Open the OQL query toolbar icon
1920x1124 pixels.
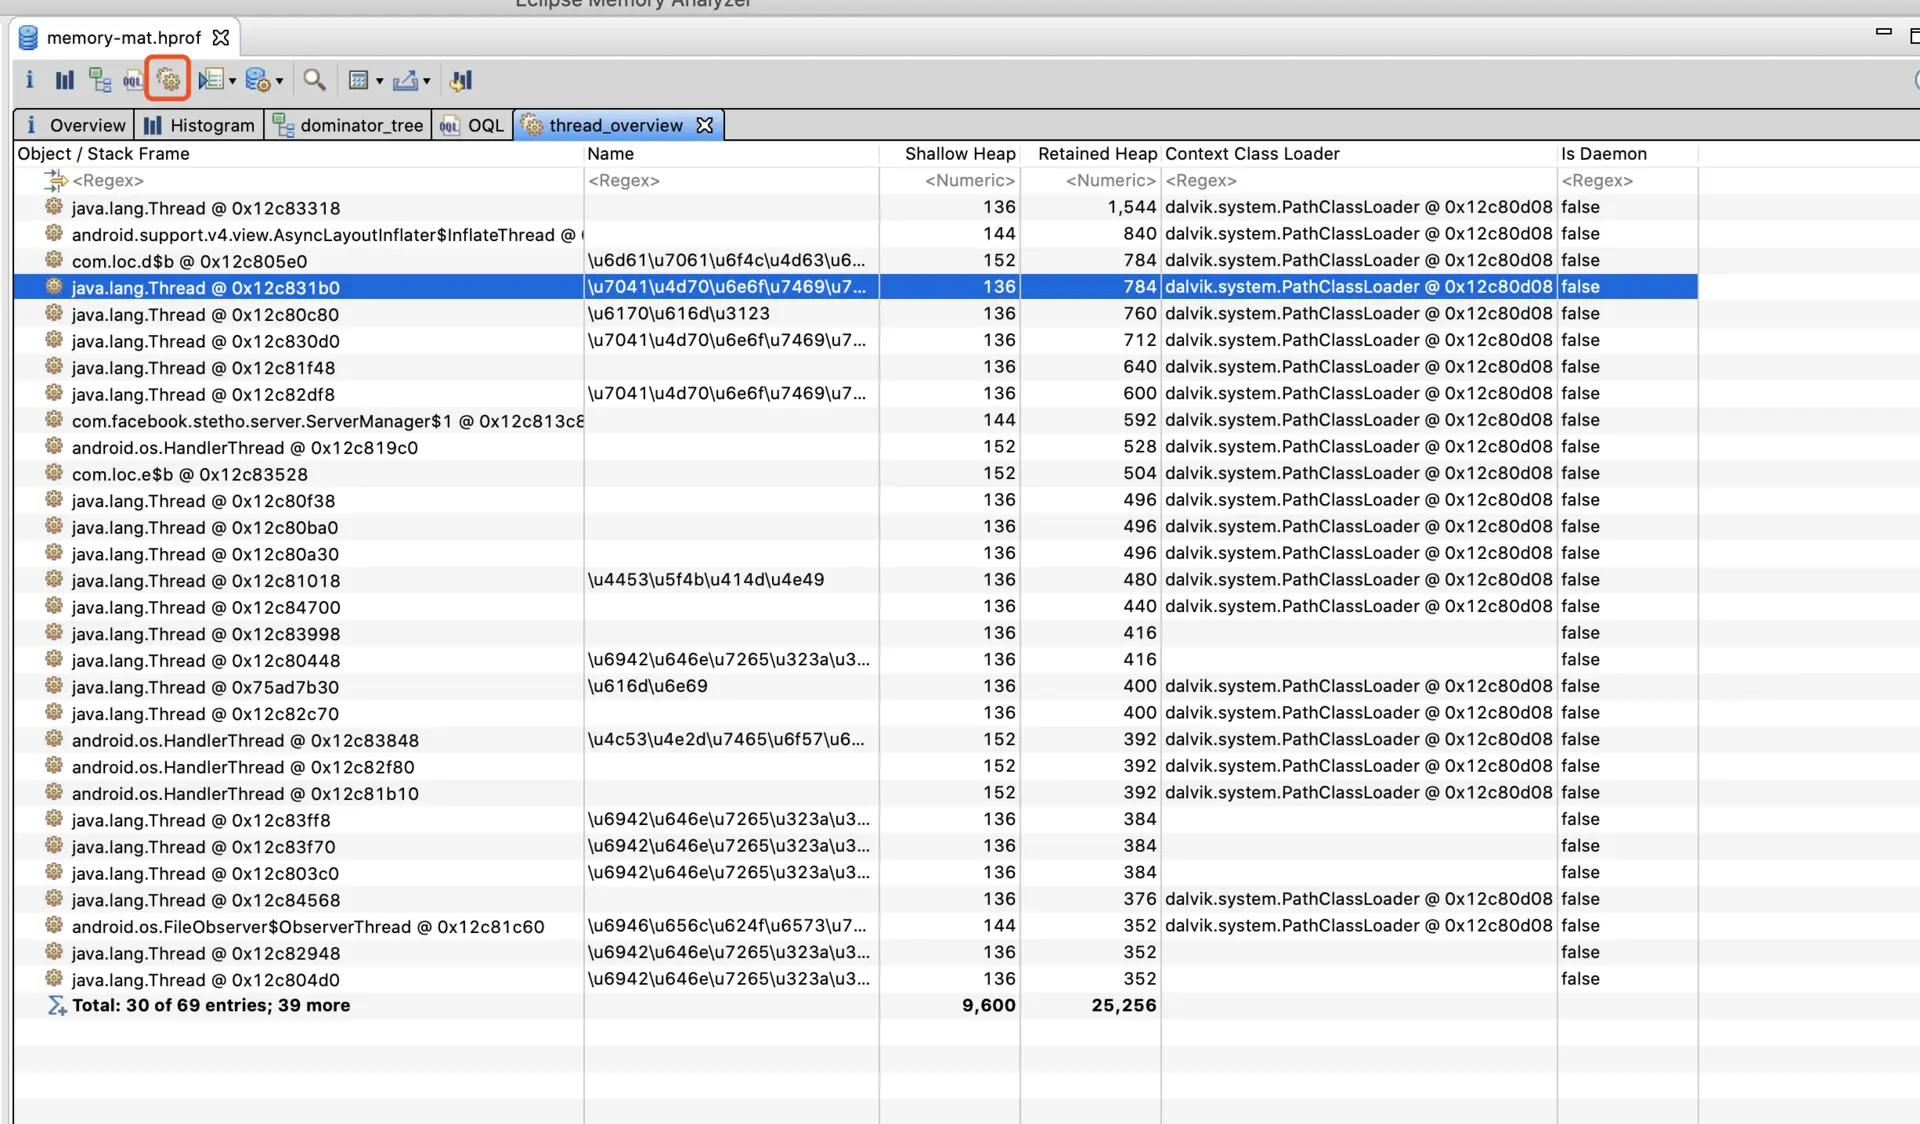(x=132, y=80)
